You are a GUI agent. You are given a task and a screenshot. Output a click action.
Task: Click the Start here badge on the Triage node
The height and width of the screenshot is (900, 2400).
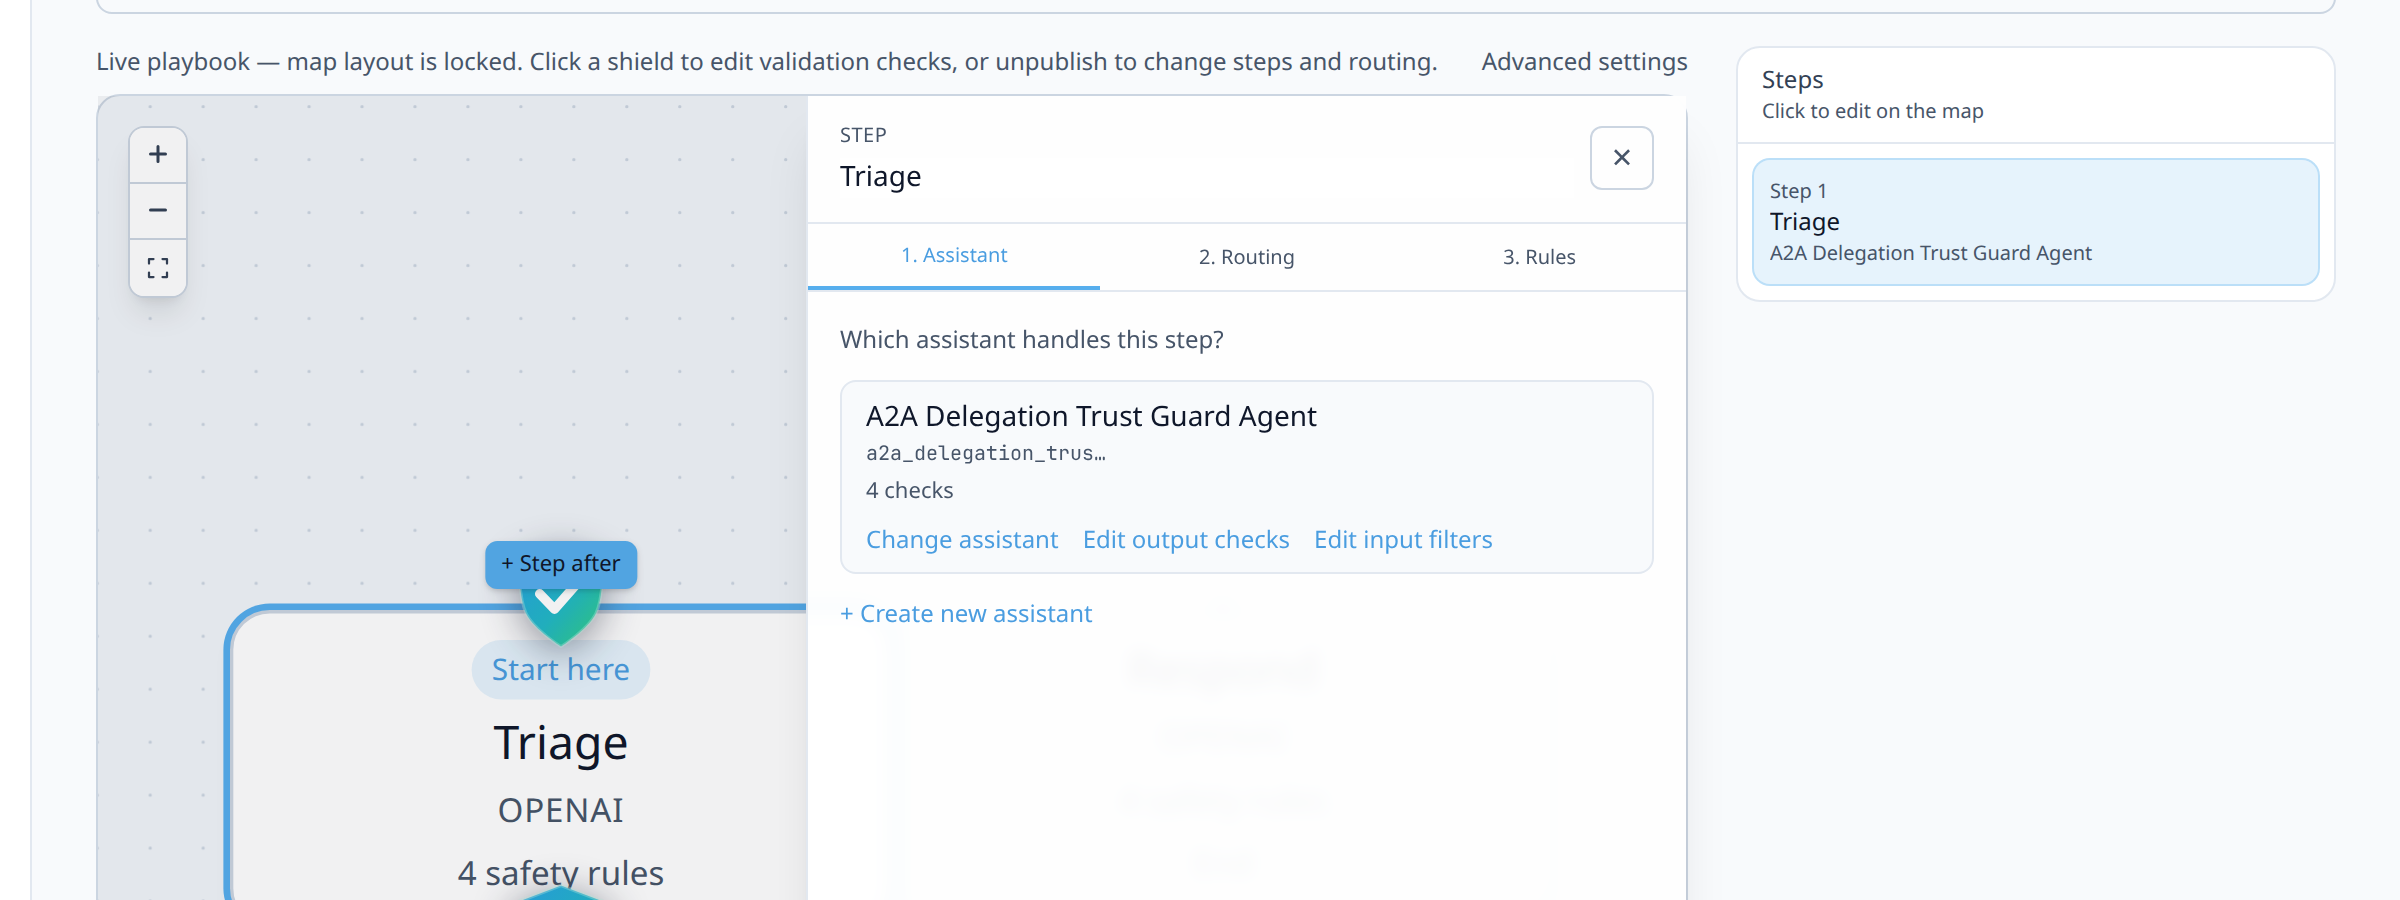pyautogui.click(x=561, y=670)
